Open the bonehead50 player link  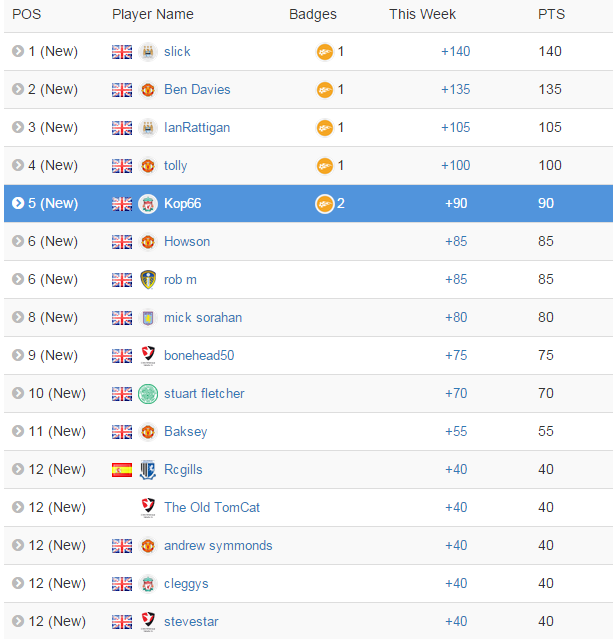click(199, 356)
